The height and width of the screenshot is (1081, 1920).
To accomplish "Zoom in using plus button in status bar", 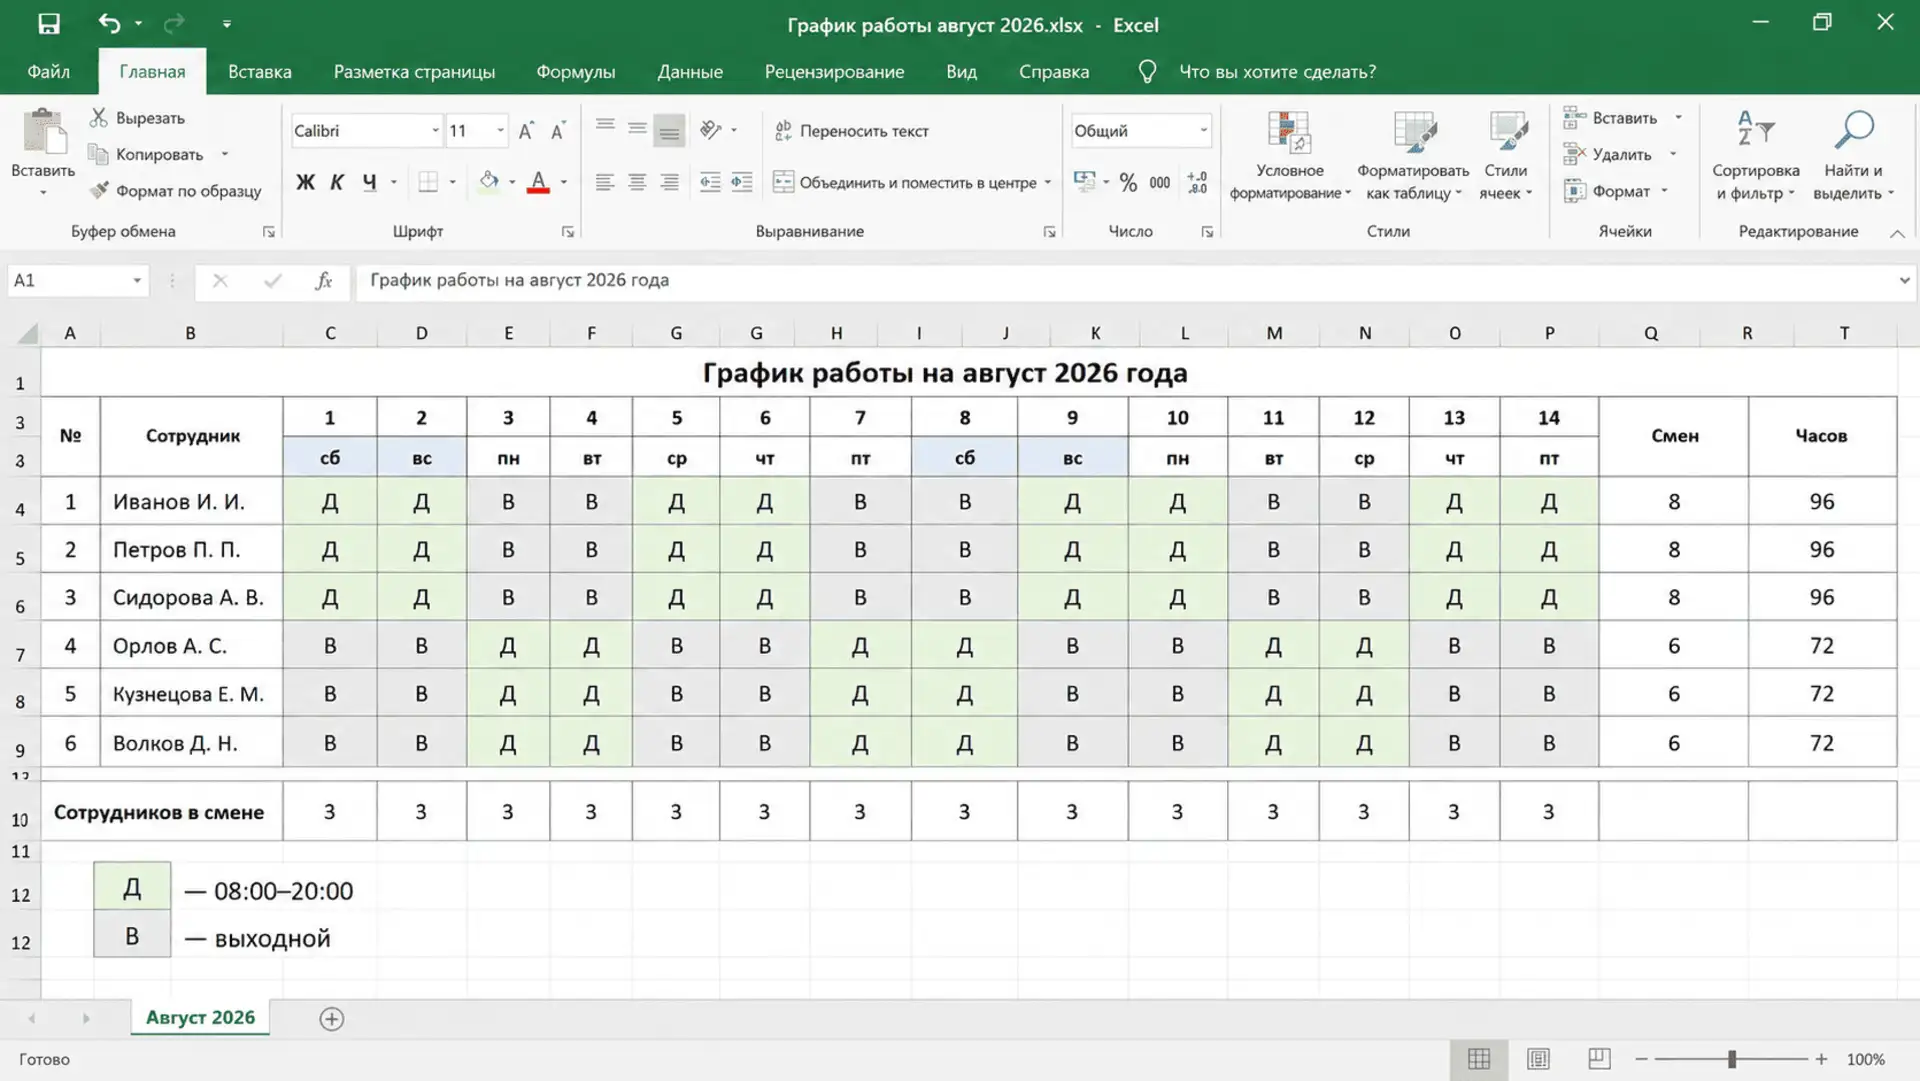I will [x=1821, y=1059].
